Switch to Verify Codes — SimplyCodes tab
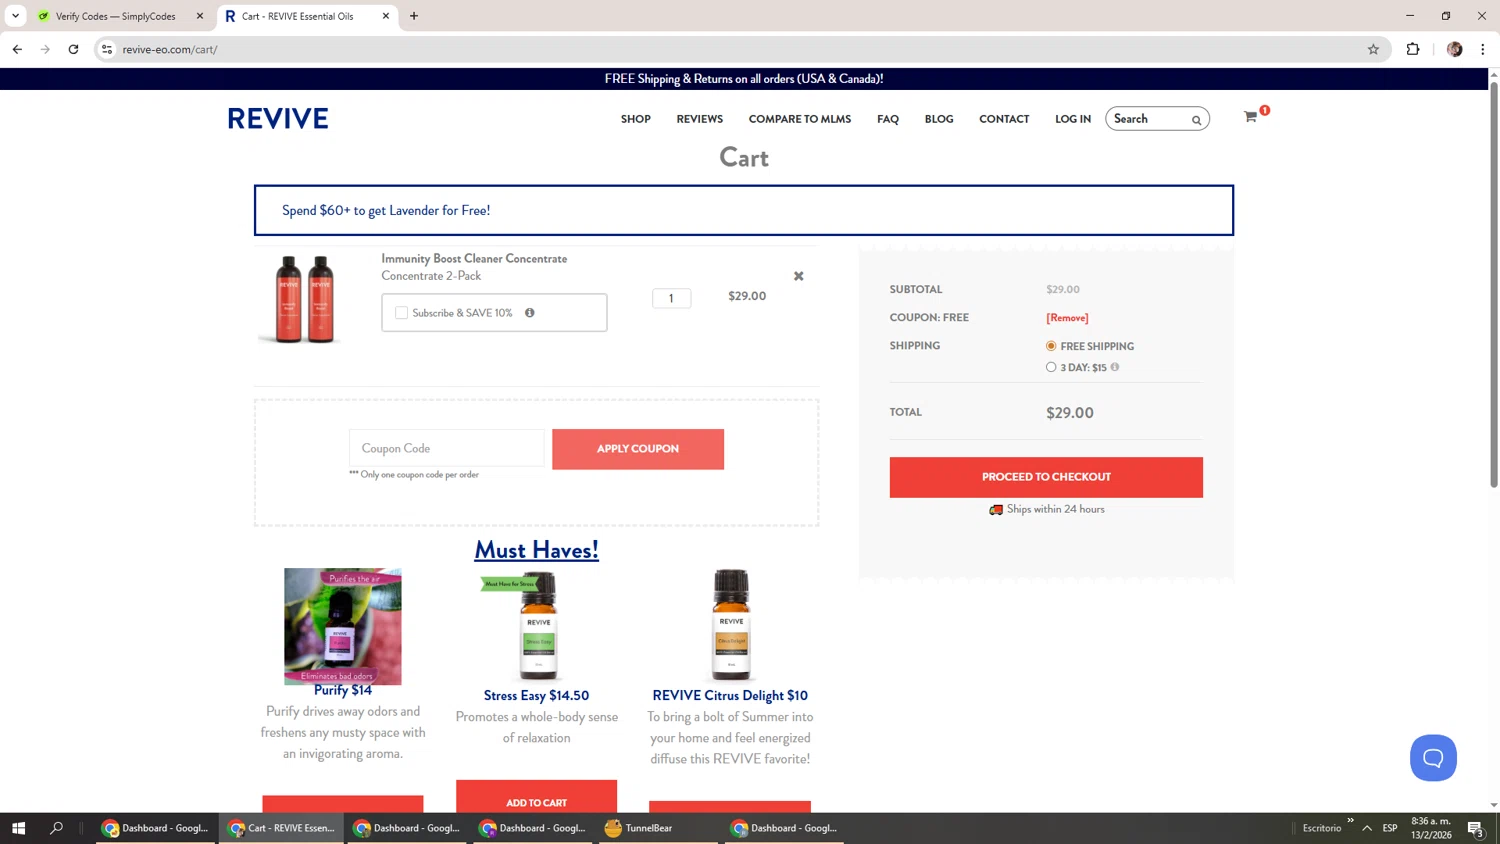1500x844 pixels. coord(114,16)
